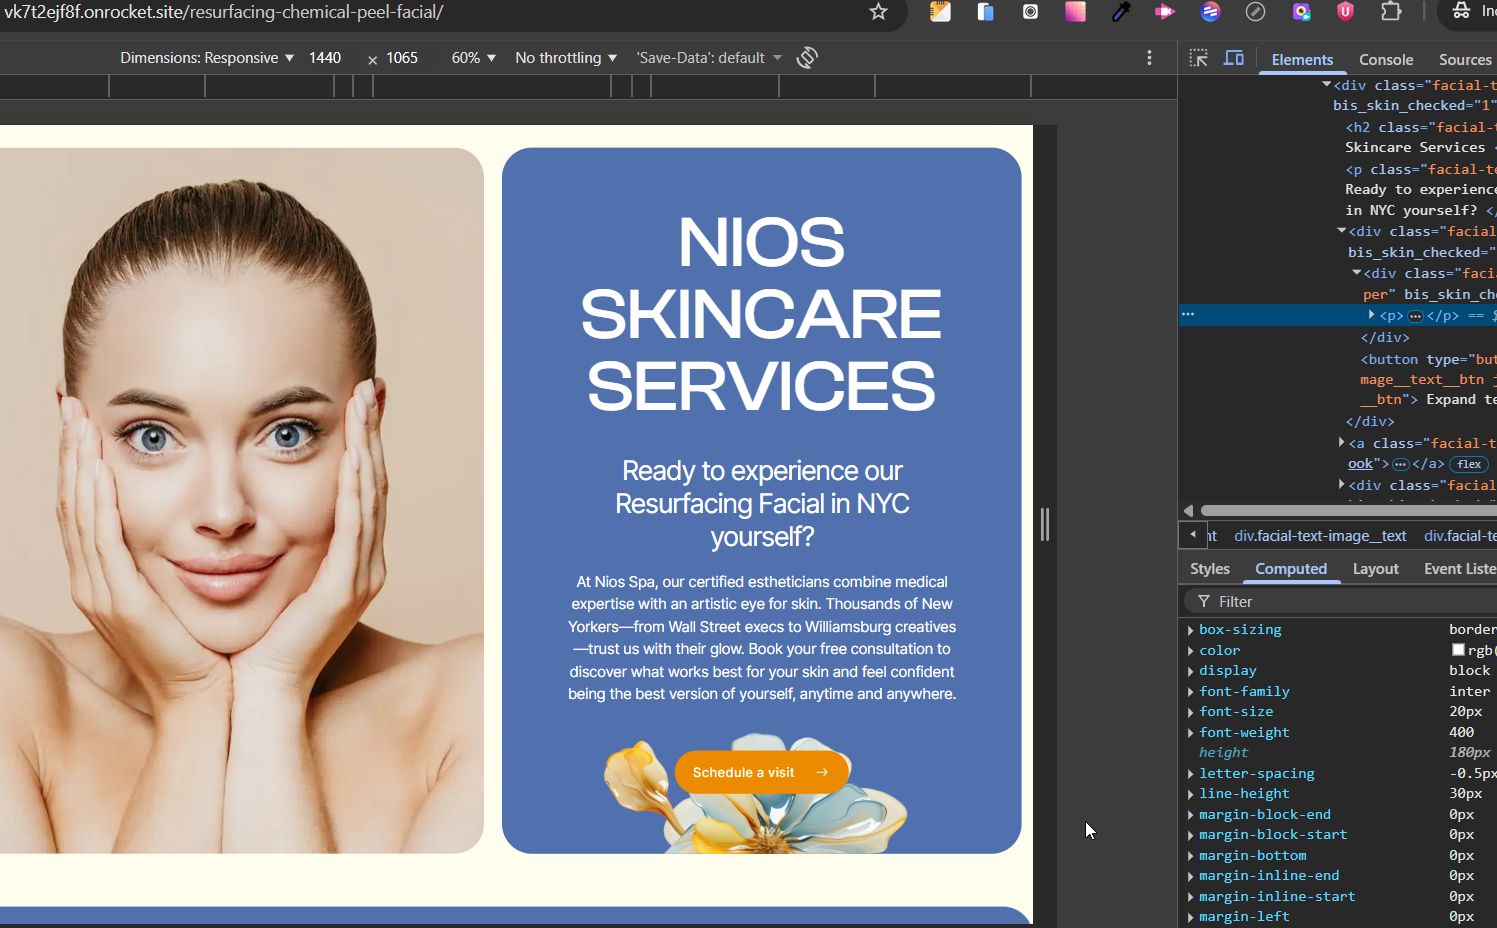Expand the line-height computed property
Image resolution: width=1497 pixels, height=928 pixels.
click(x=1190, y=794)
